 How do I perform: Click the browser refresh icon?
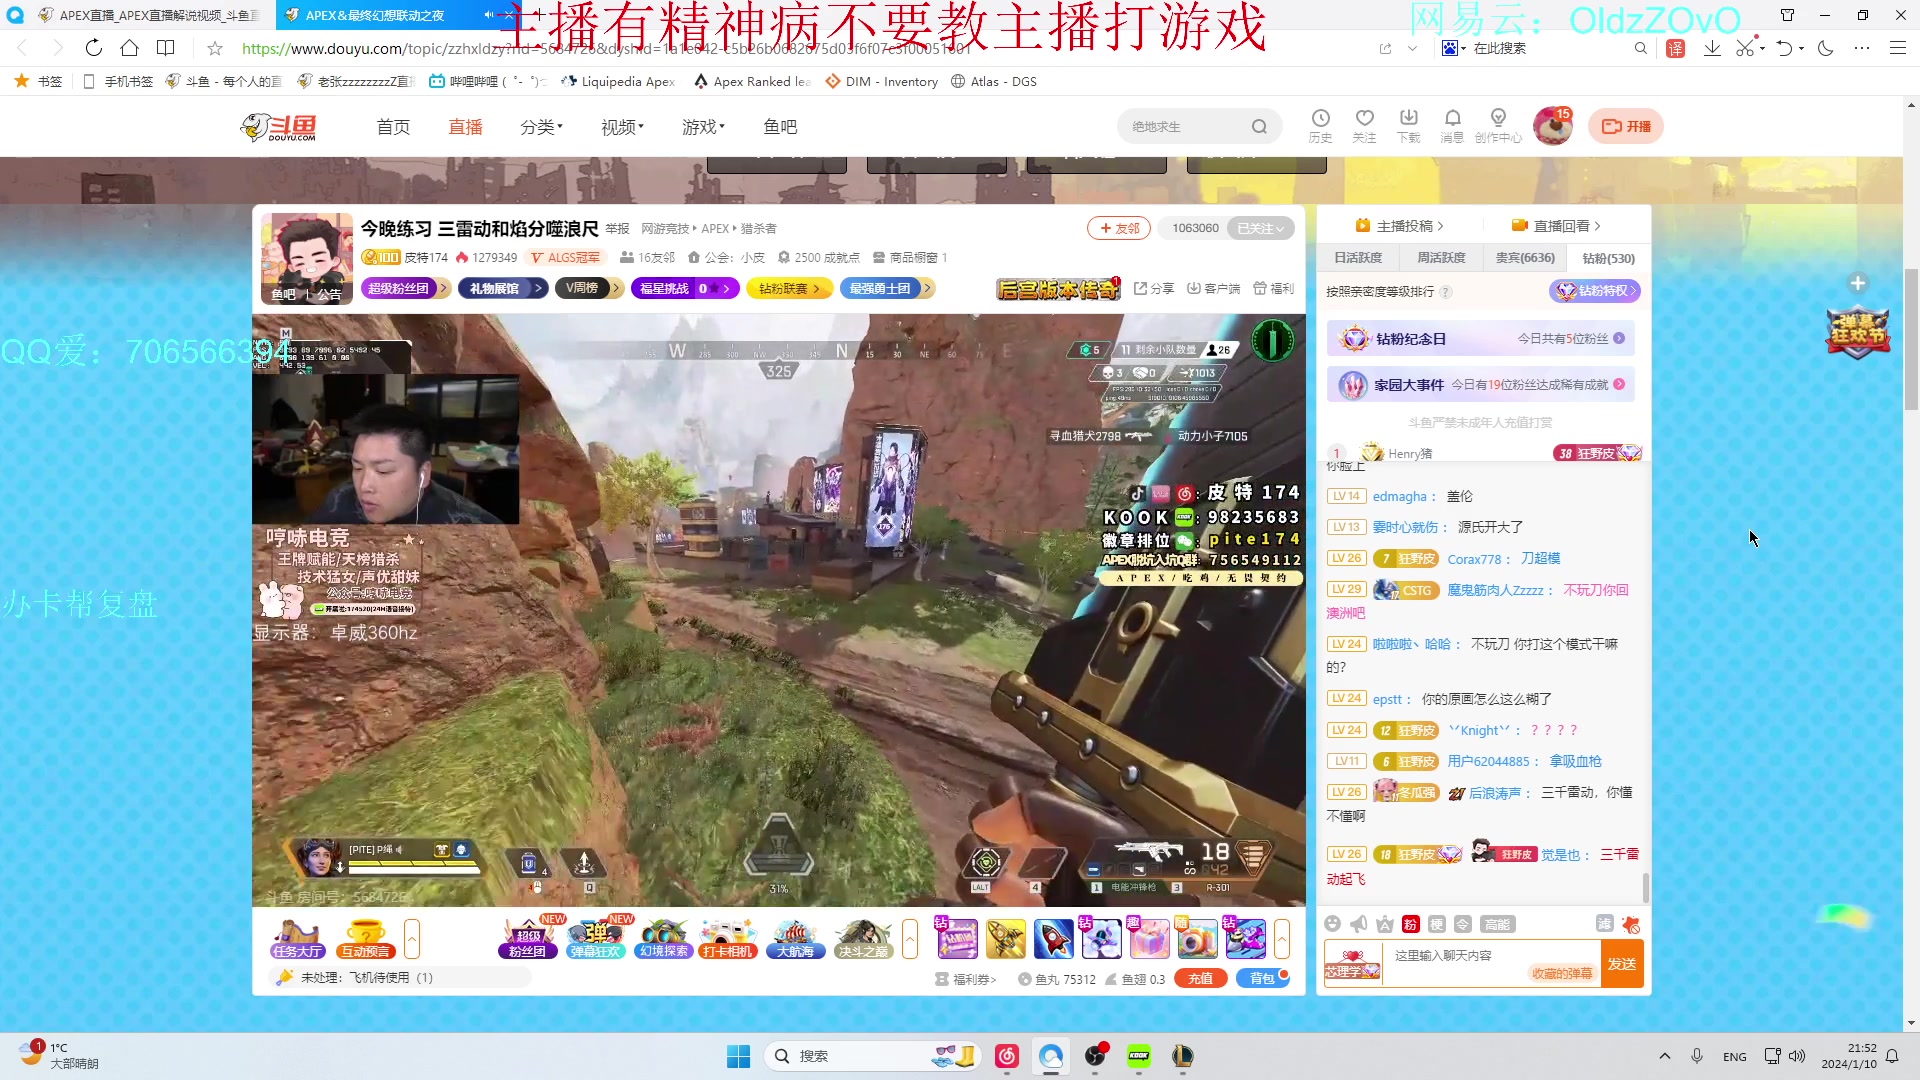pyautogui.click(x=93, y=48)
